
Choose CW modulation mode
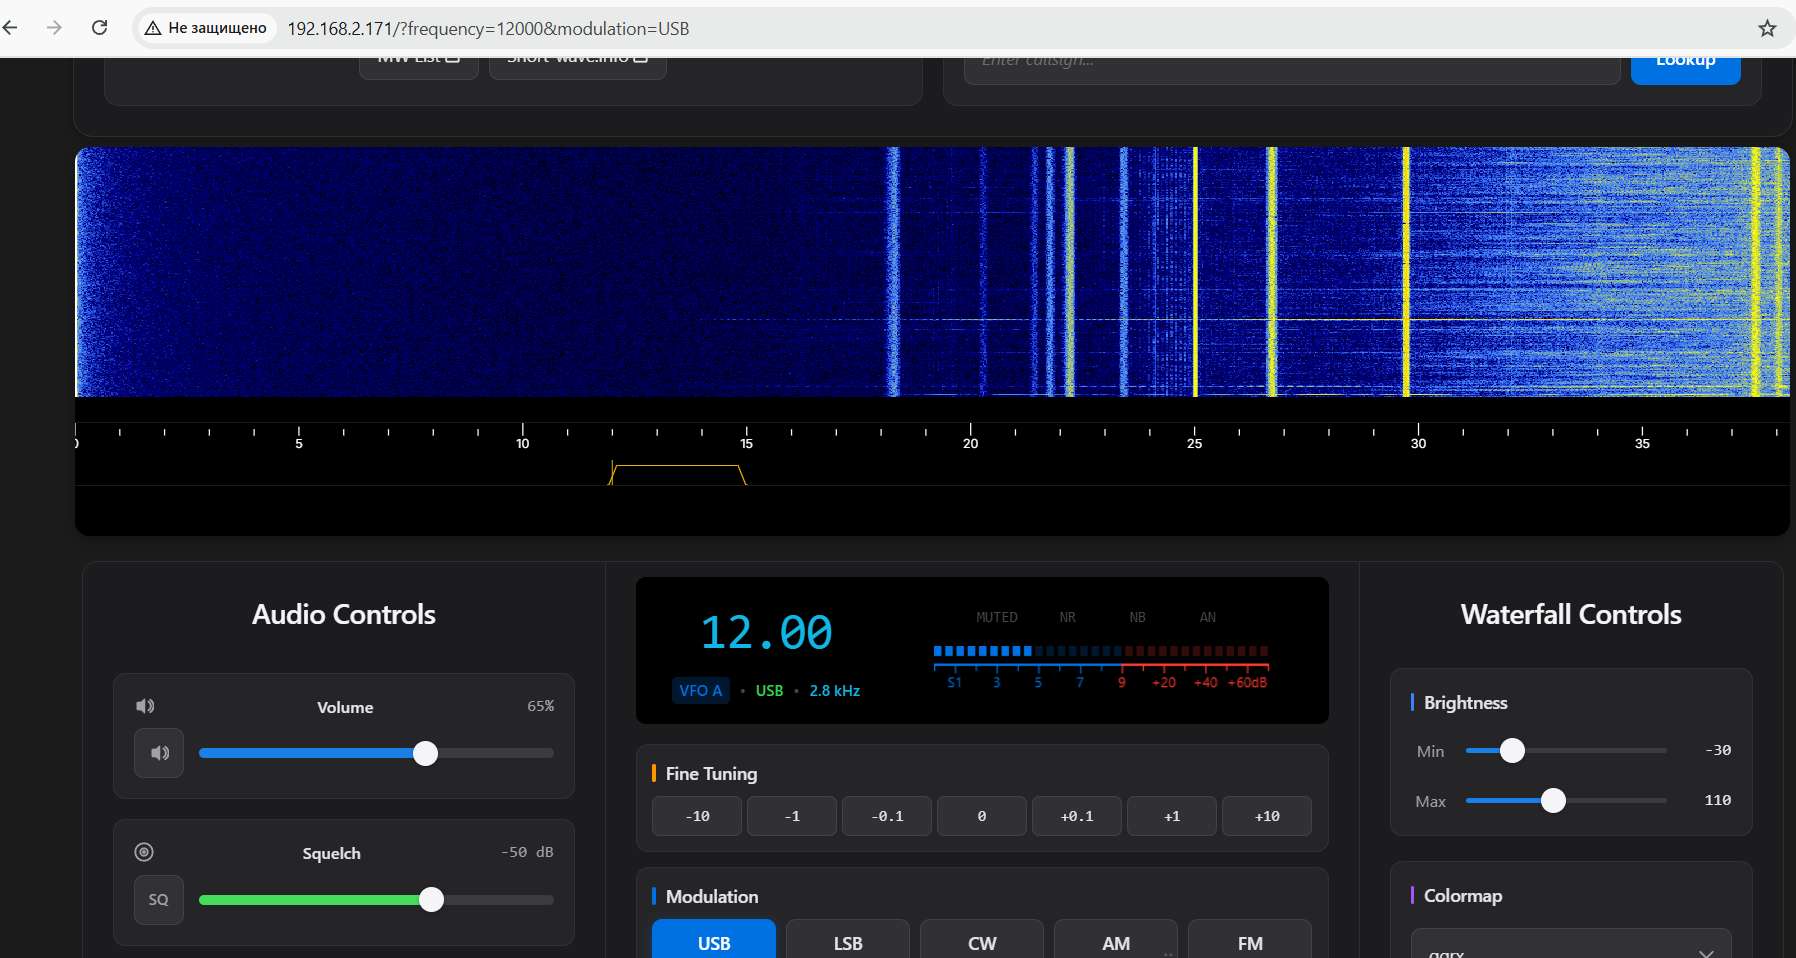(x=982, y=942)
